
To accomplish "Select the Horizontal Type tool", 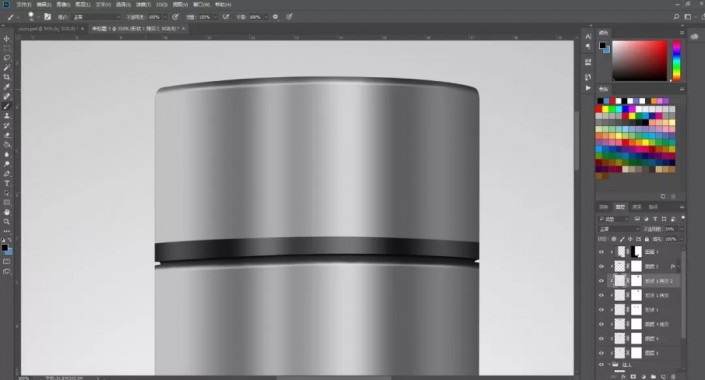I will pos(7,183).
